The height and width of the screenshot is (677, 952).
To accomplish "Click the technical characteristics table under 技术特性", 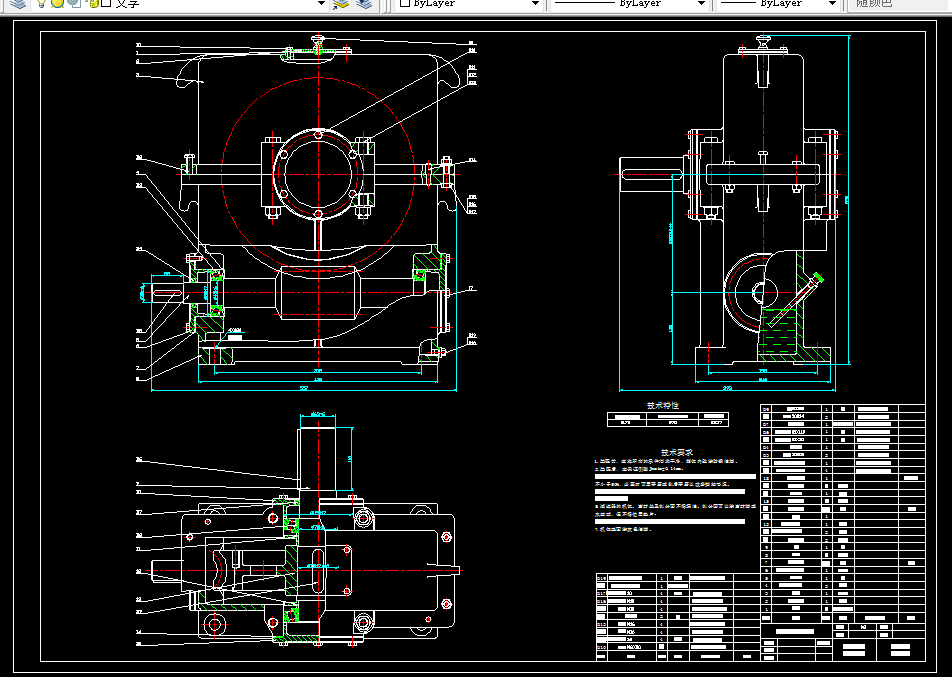I will click(x=667, y=419).
